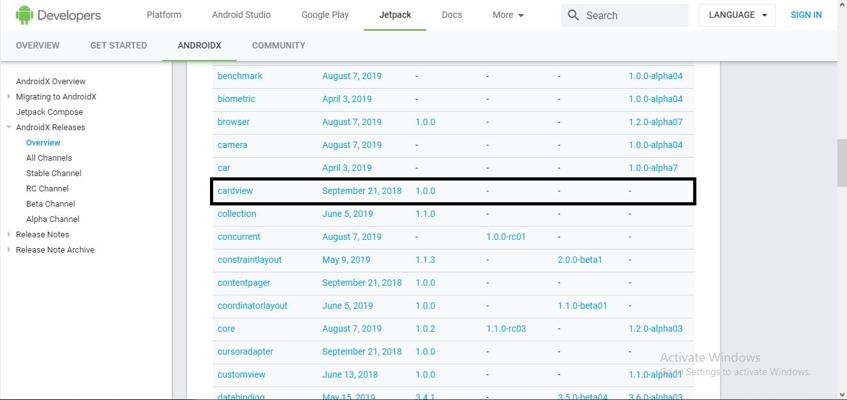
Task: Open All Channels in sidebar
Action: click(49, 158)
